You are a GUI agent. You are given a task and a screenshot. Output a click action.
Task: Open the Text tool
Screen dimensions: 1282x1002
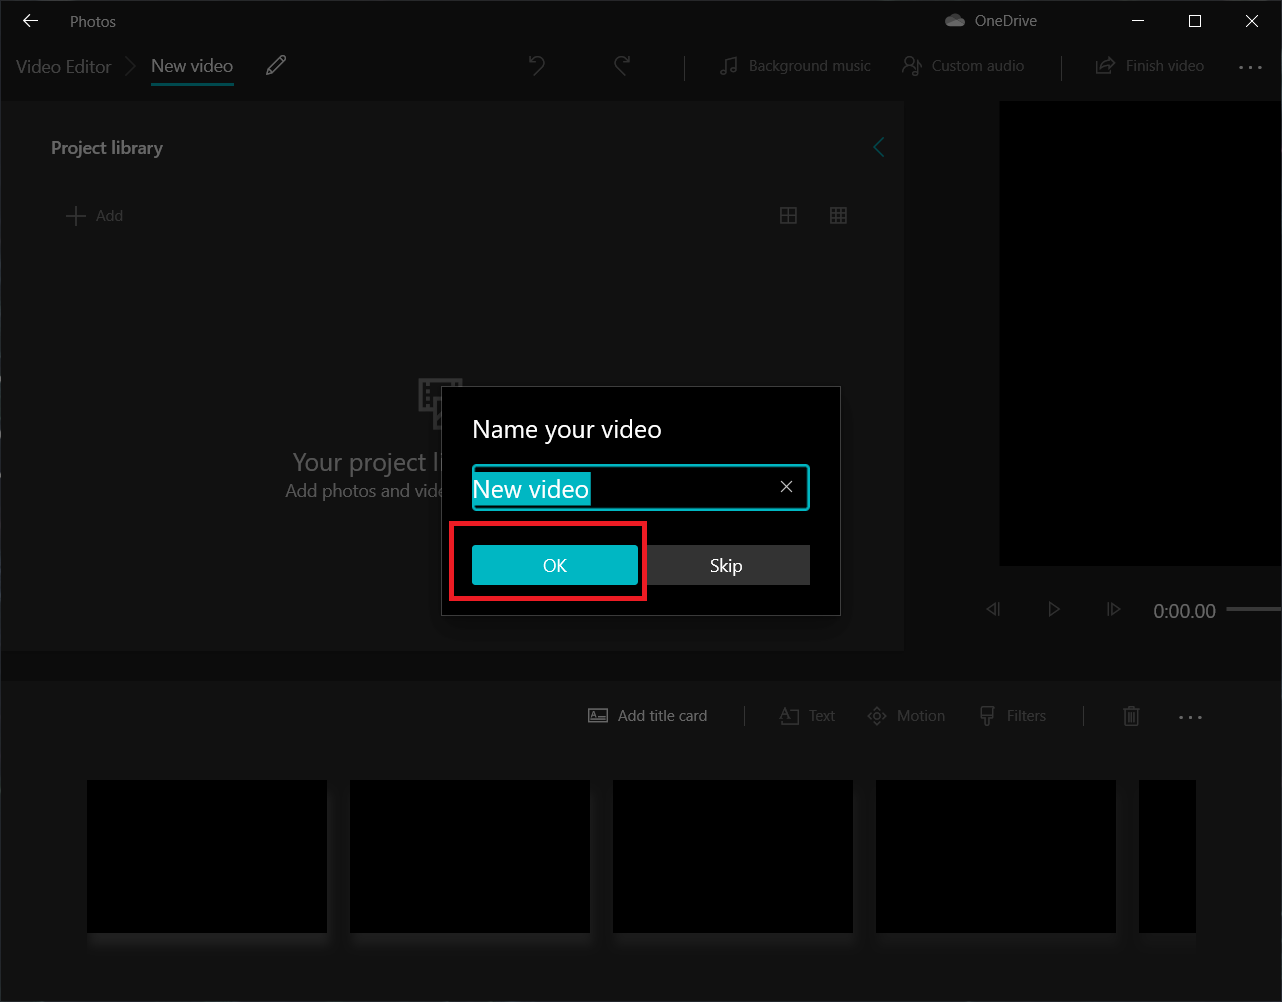[807, 716]
